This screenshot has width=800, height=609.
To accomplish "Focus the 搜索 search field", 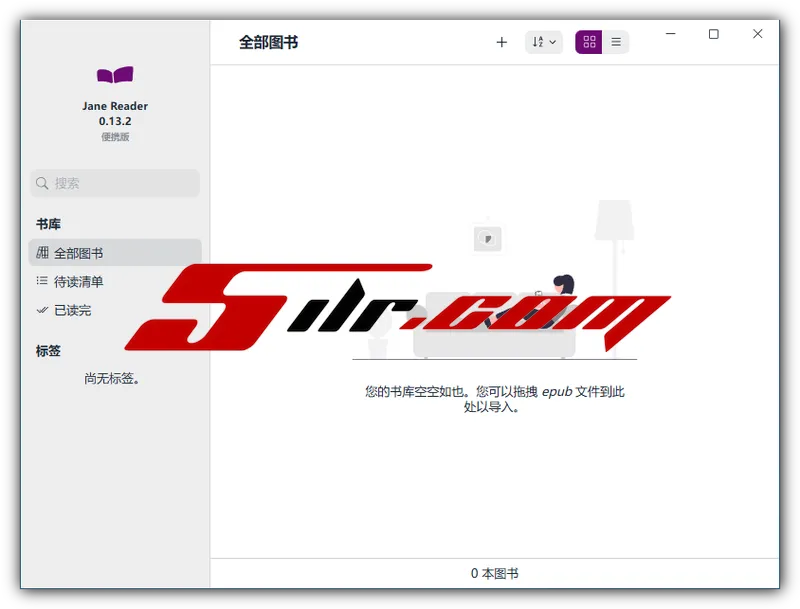I will point(115,183).
